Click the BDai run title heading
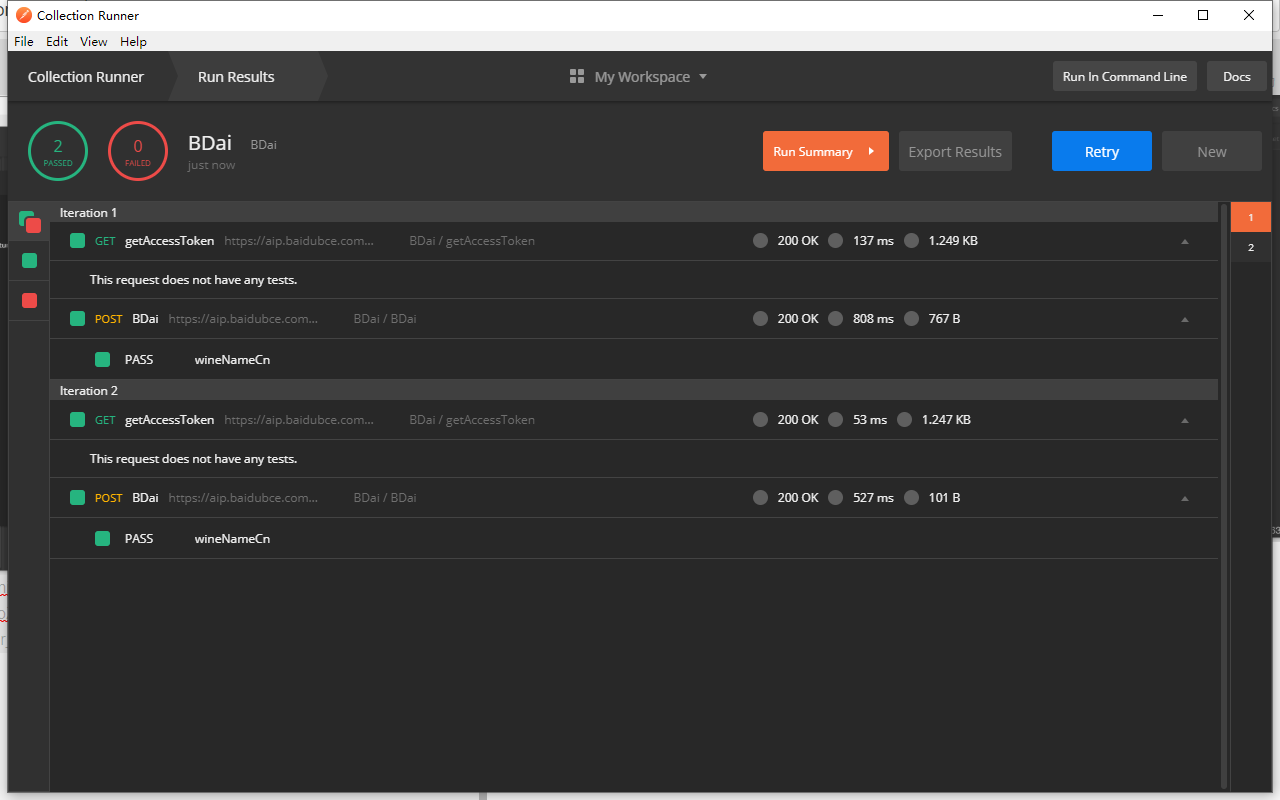The image size is (1280, 800). coord(210,143)
